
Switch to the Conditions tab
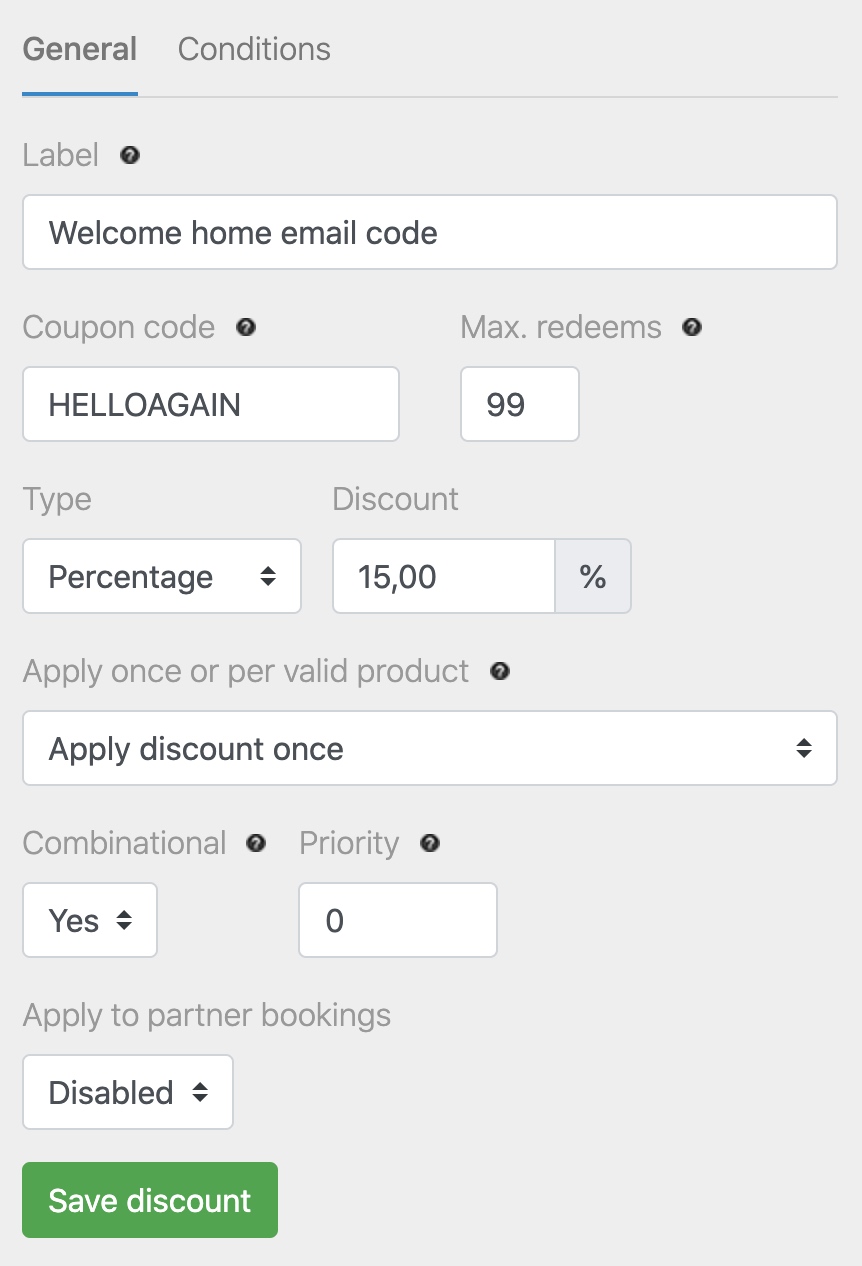(254, 49)
